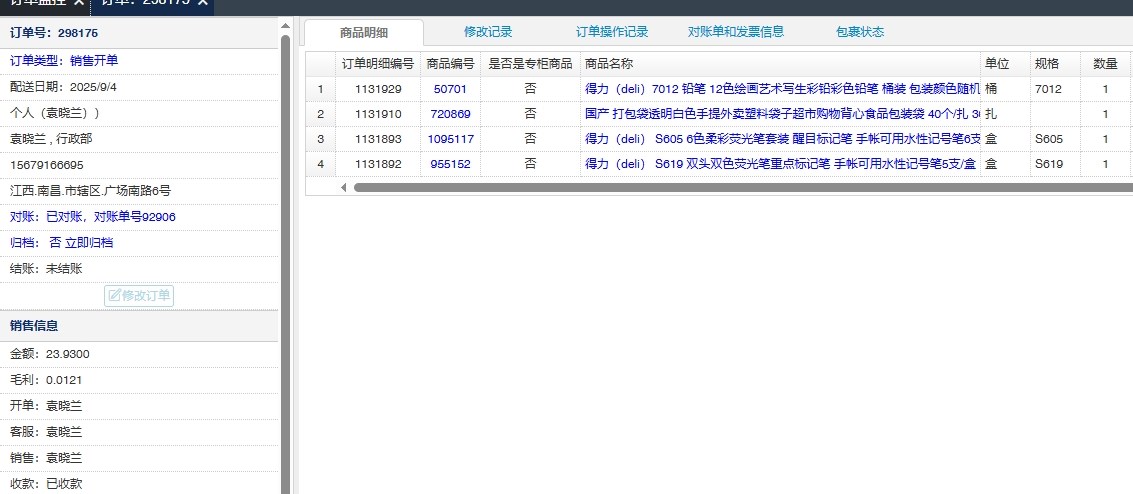Show the 包裹状态 tab

pyautogui.click(x=859, y=32)
